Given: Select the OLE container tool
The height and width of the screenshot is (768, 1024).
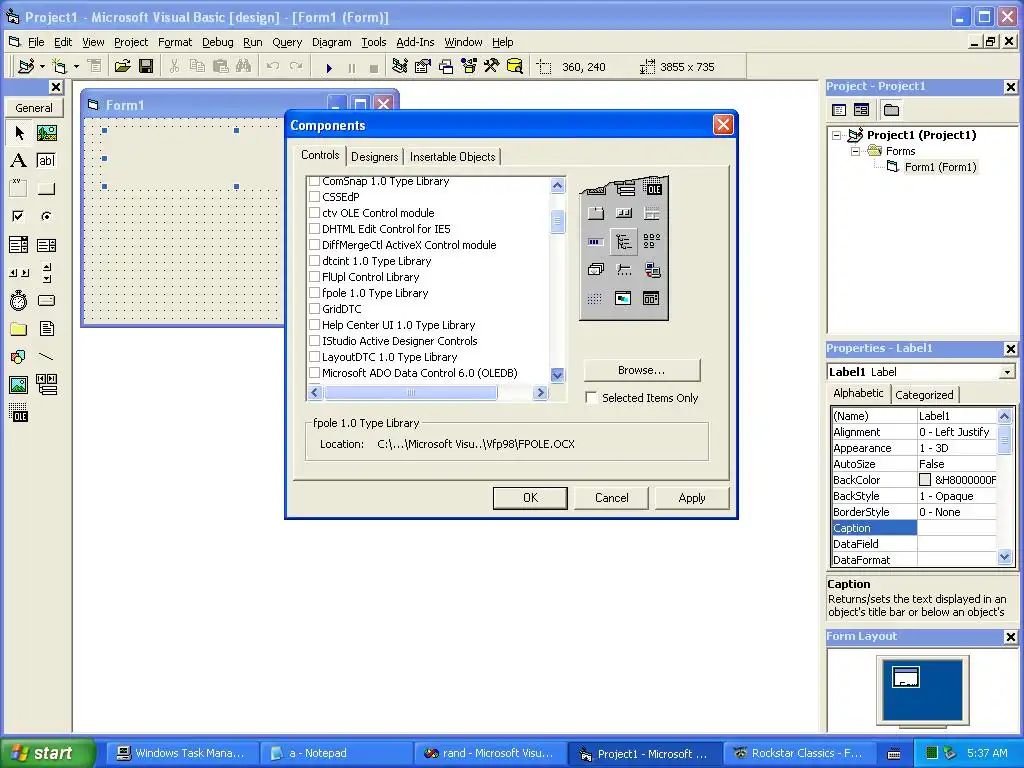Looking at the screenshot, I should coord(18,413).
